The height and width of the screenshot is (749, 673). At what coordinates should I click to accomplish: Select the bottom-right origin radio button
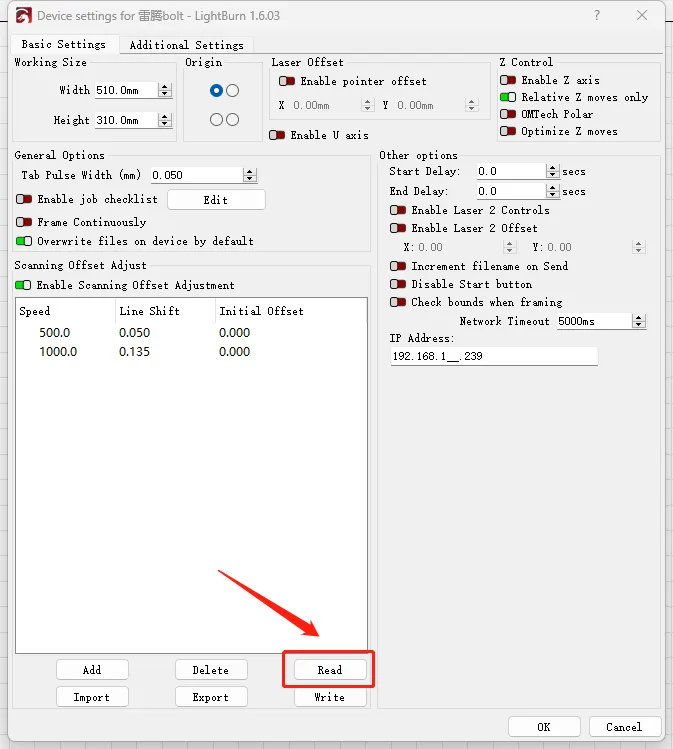point(233,119)
